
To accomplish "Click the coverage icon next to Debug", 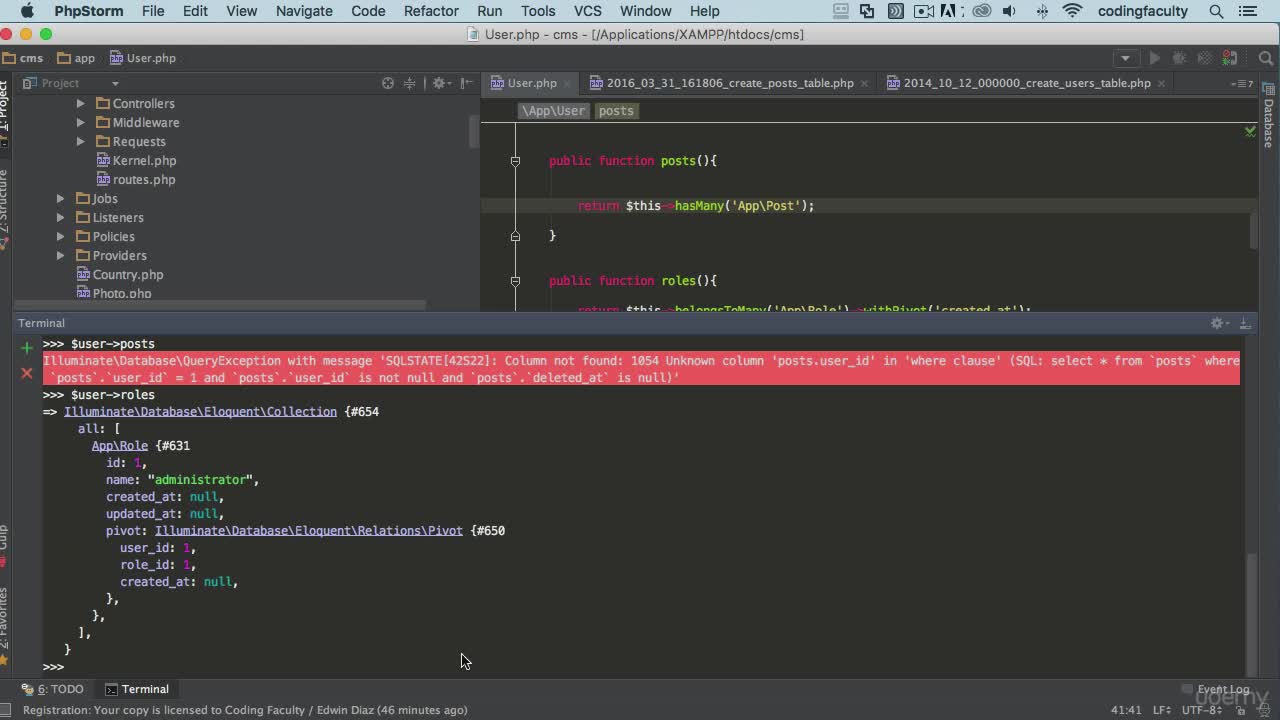I will pos(1207,58).
